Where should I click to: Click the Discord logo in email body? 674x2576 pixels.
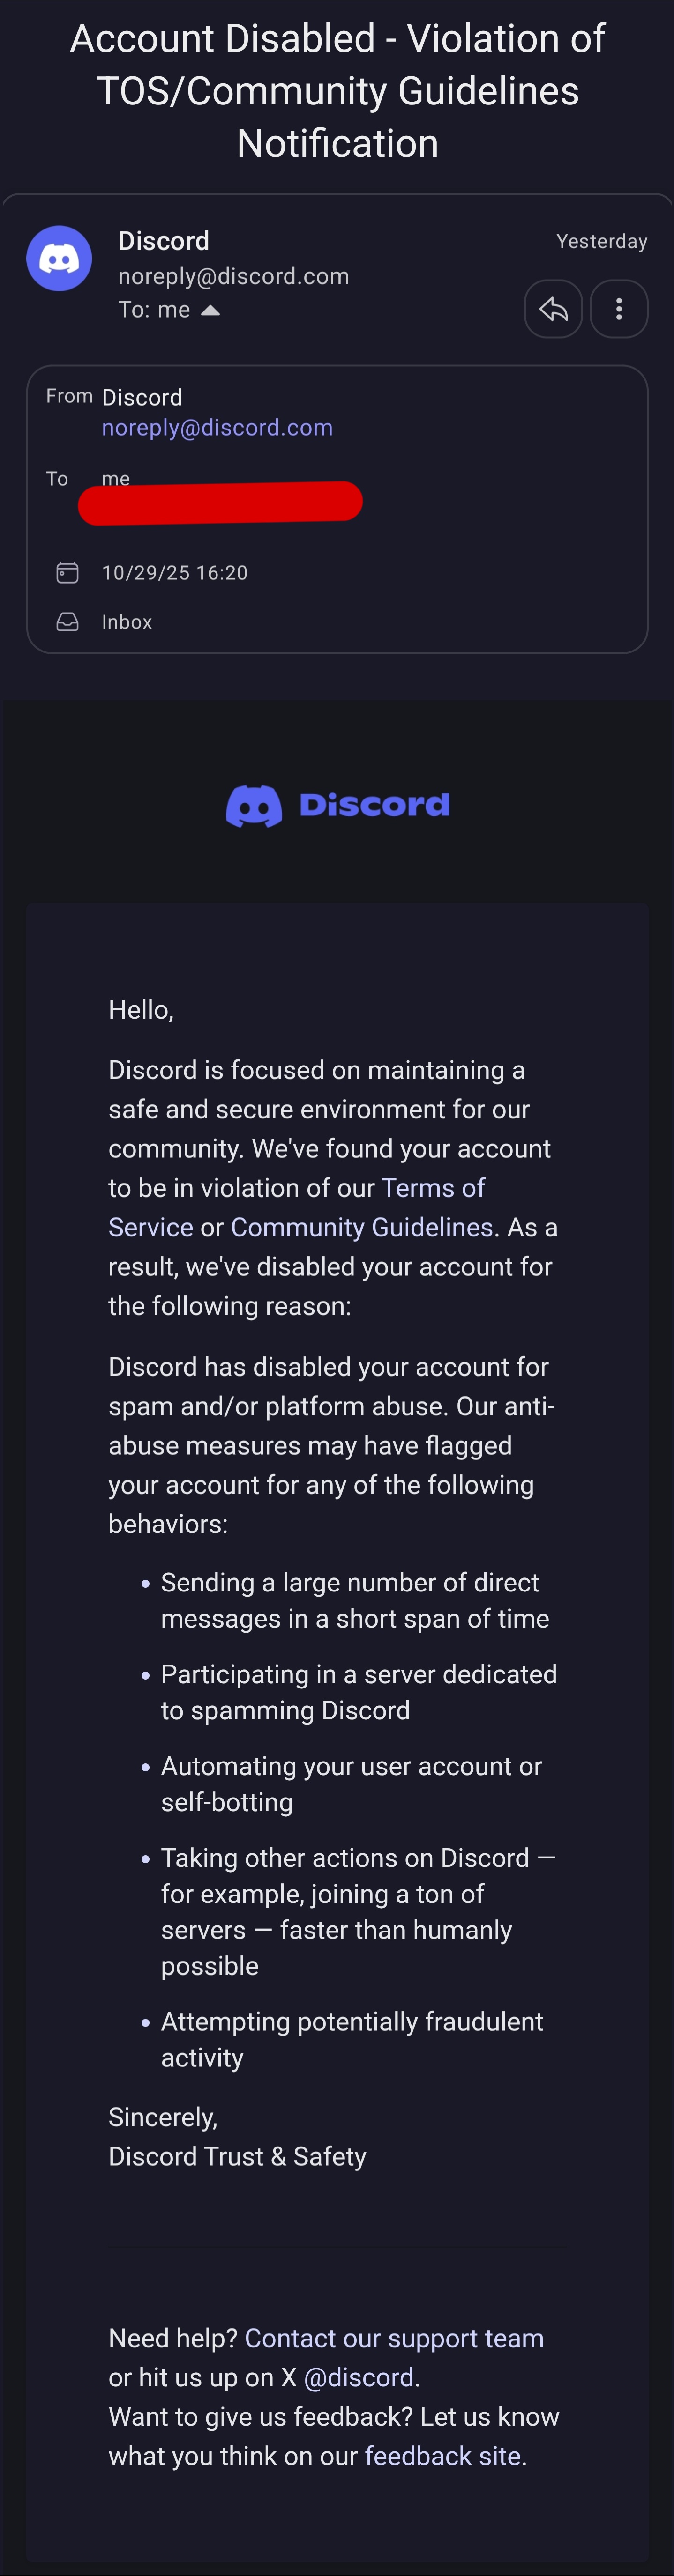tap(337, 805)
